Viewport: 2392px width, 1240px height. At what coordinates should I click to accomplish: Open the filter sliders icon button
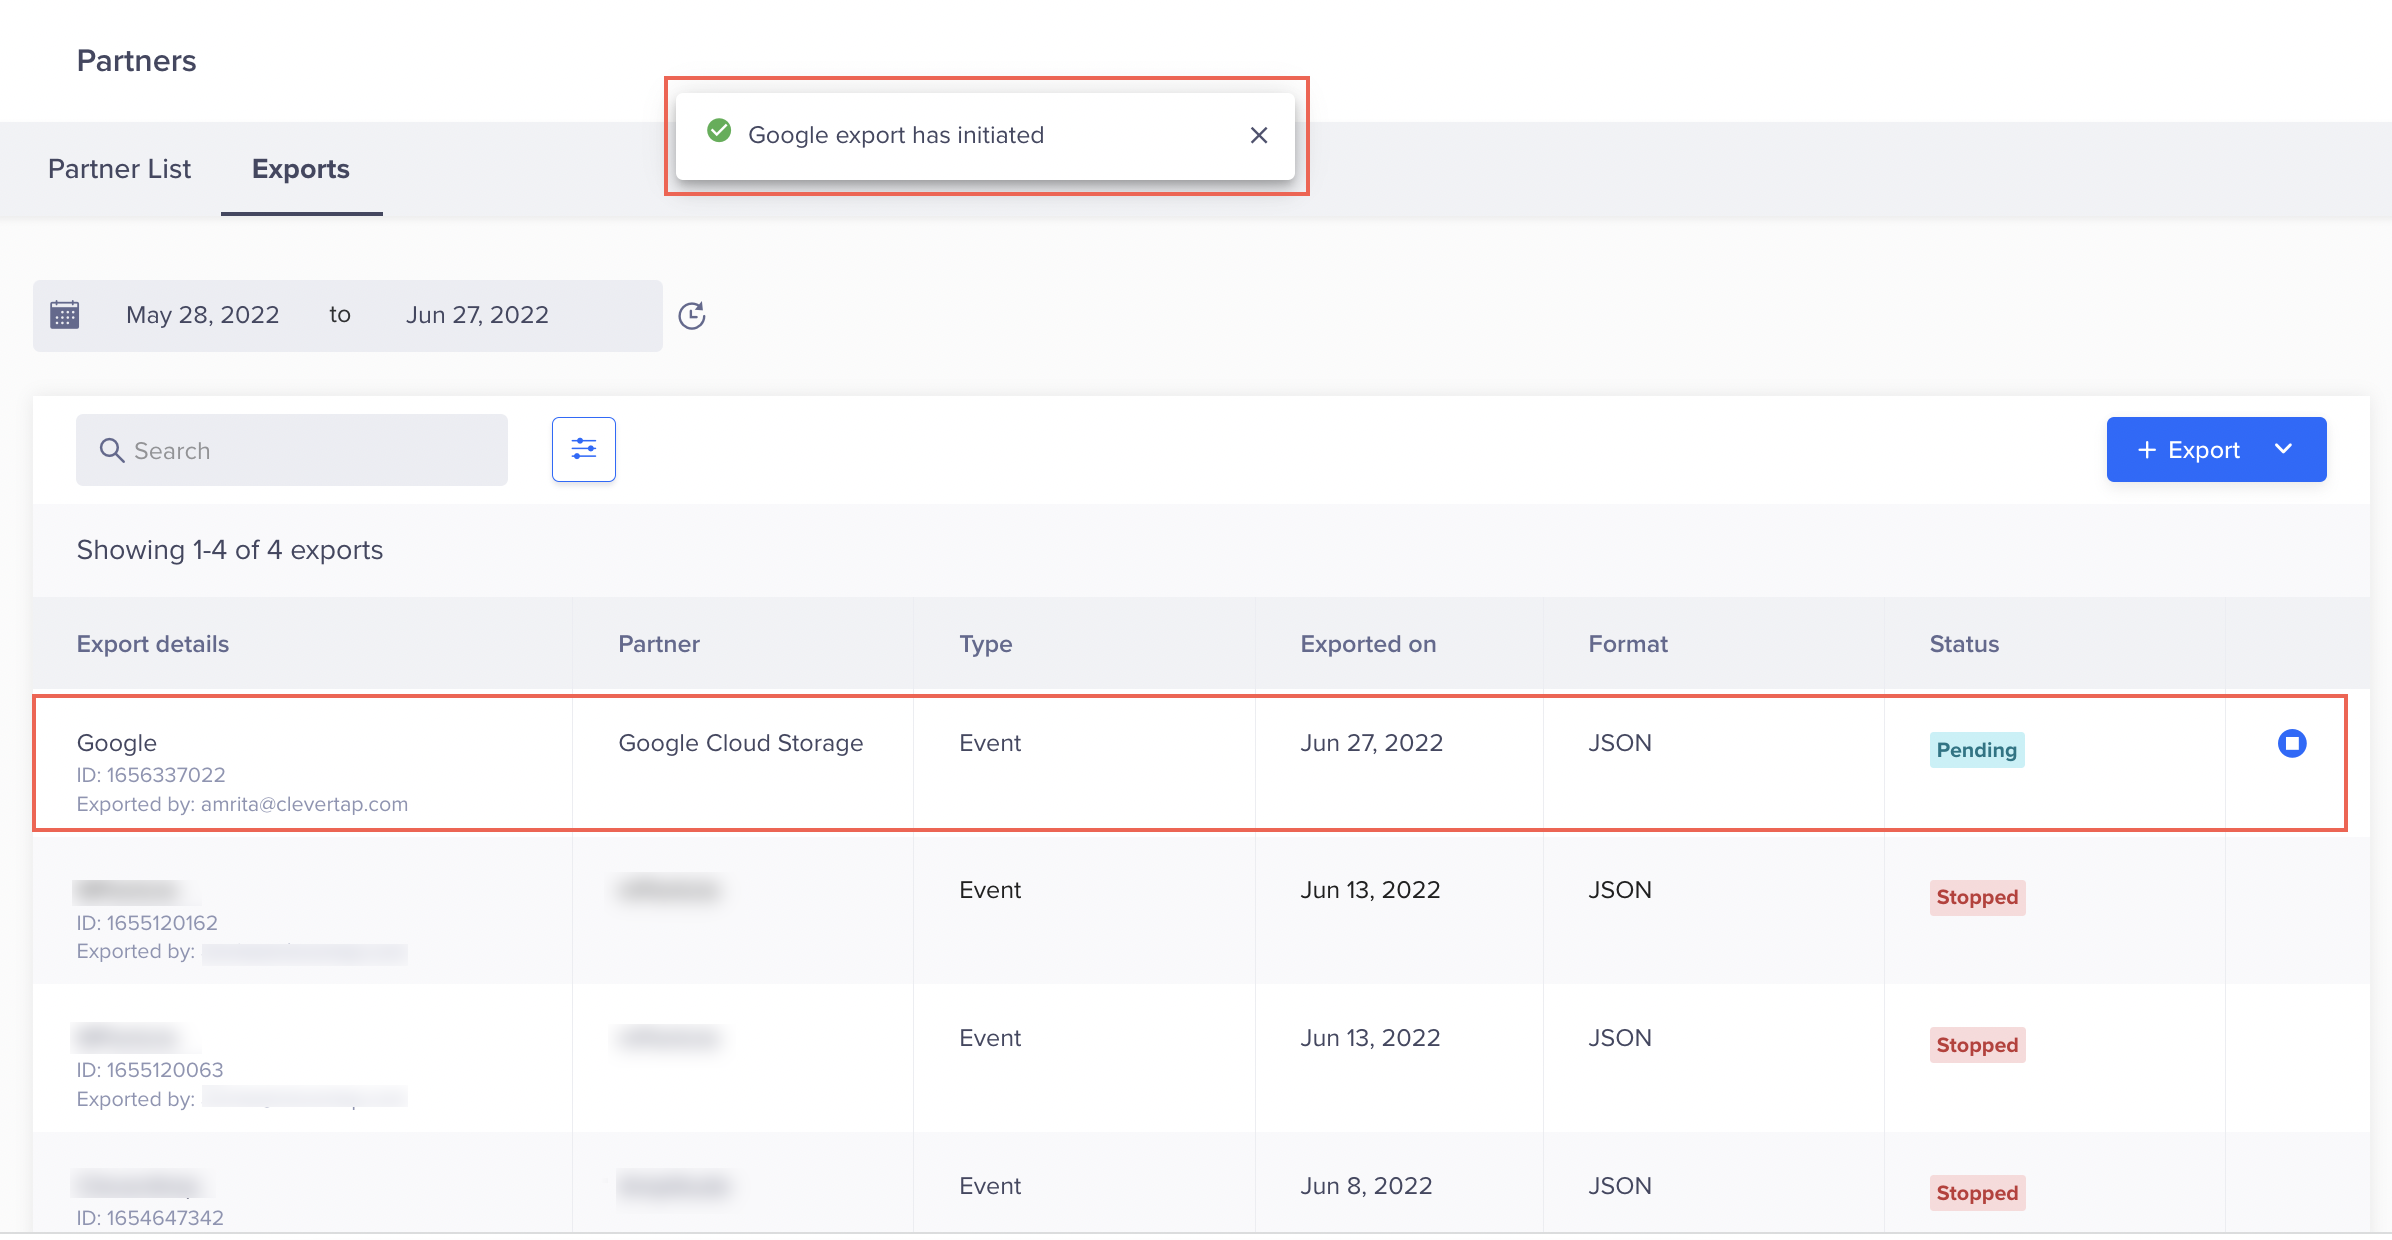pyautogui.click(x=584, y=450)
